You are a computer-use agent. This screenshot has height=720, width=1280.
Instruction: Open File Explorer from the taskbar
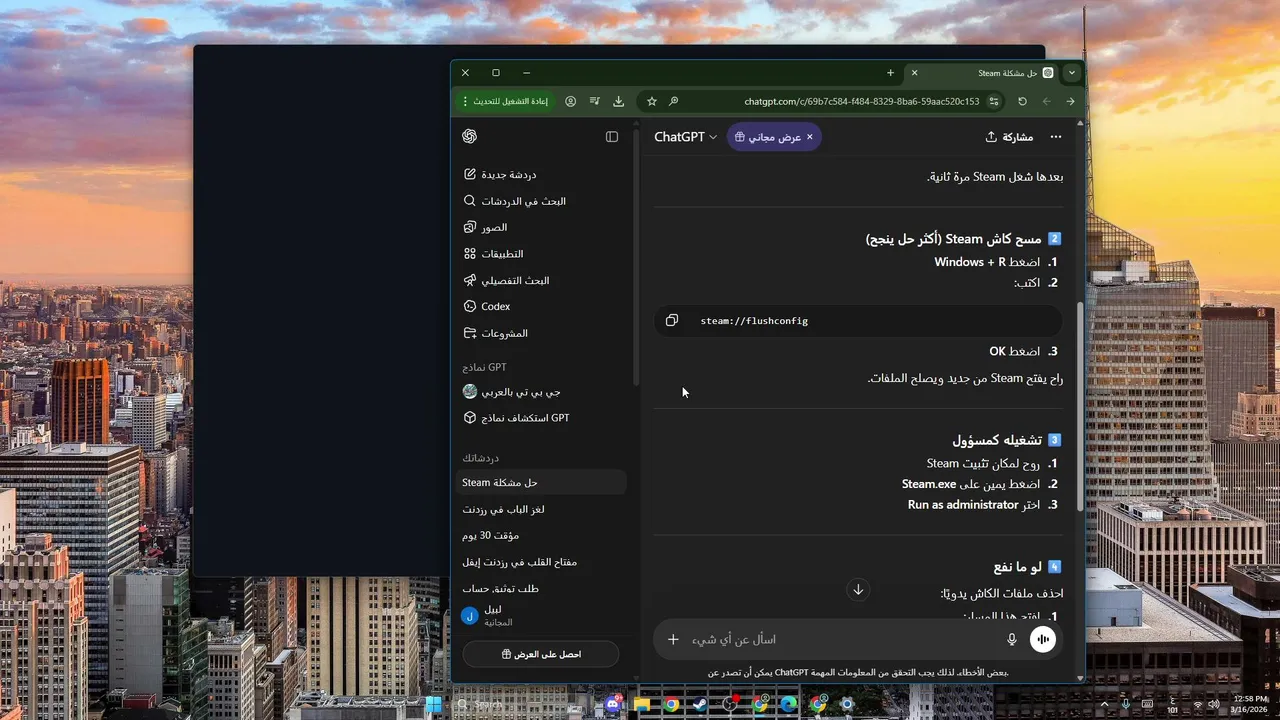click(642, 704)
